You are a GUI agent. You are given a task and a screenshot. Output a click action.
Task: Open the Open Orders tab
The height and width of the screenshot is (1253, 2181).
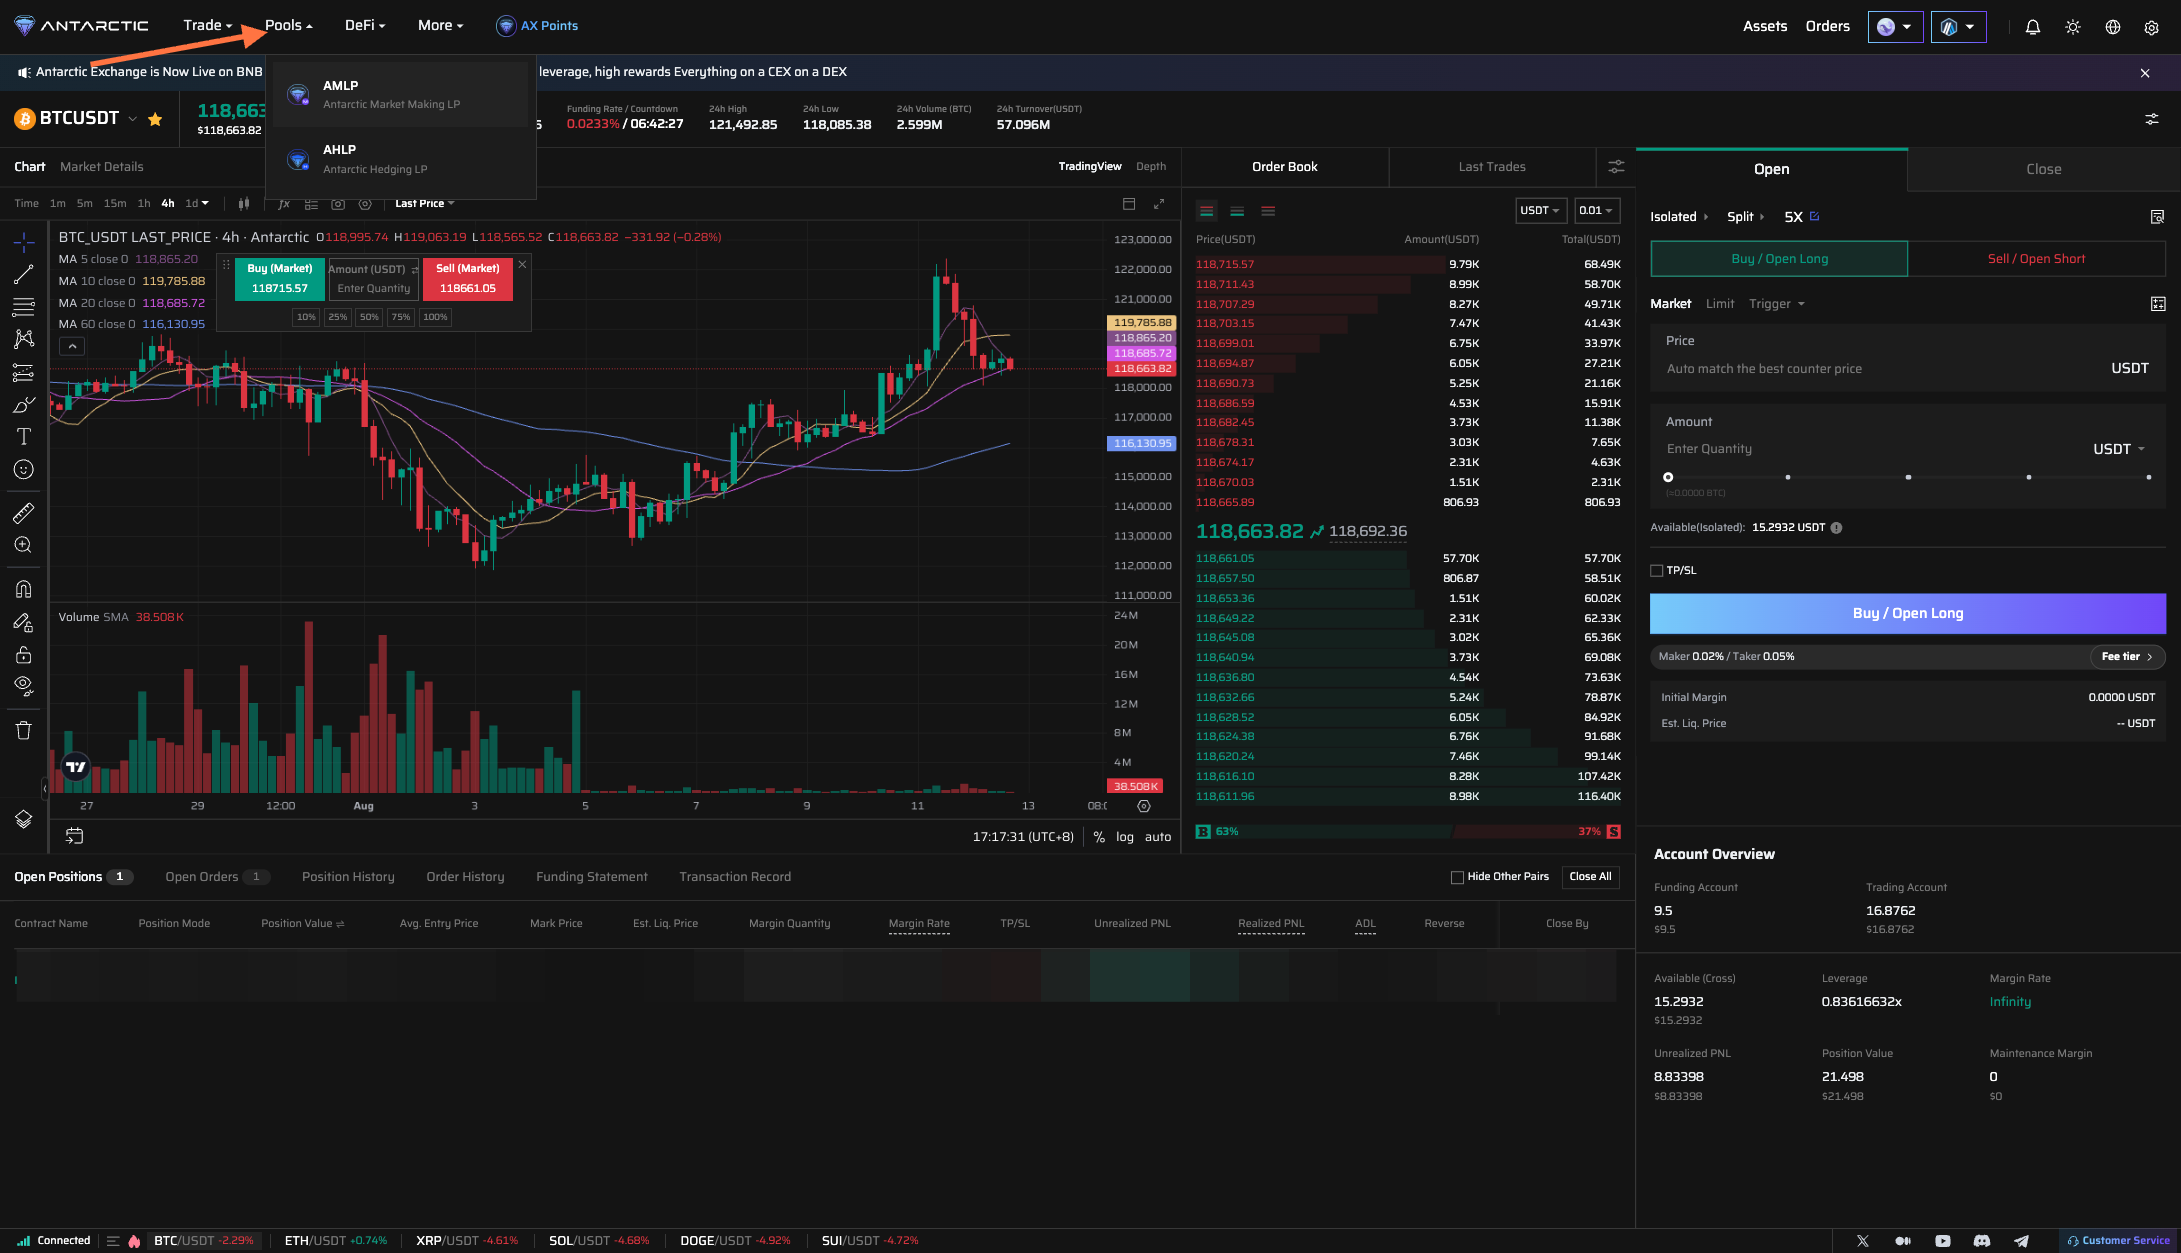217,877
